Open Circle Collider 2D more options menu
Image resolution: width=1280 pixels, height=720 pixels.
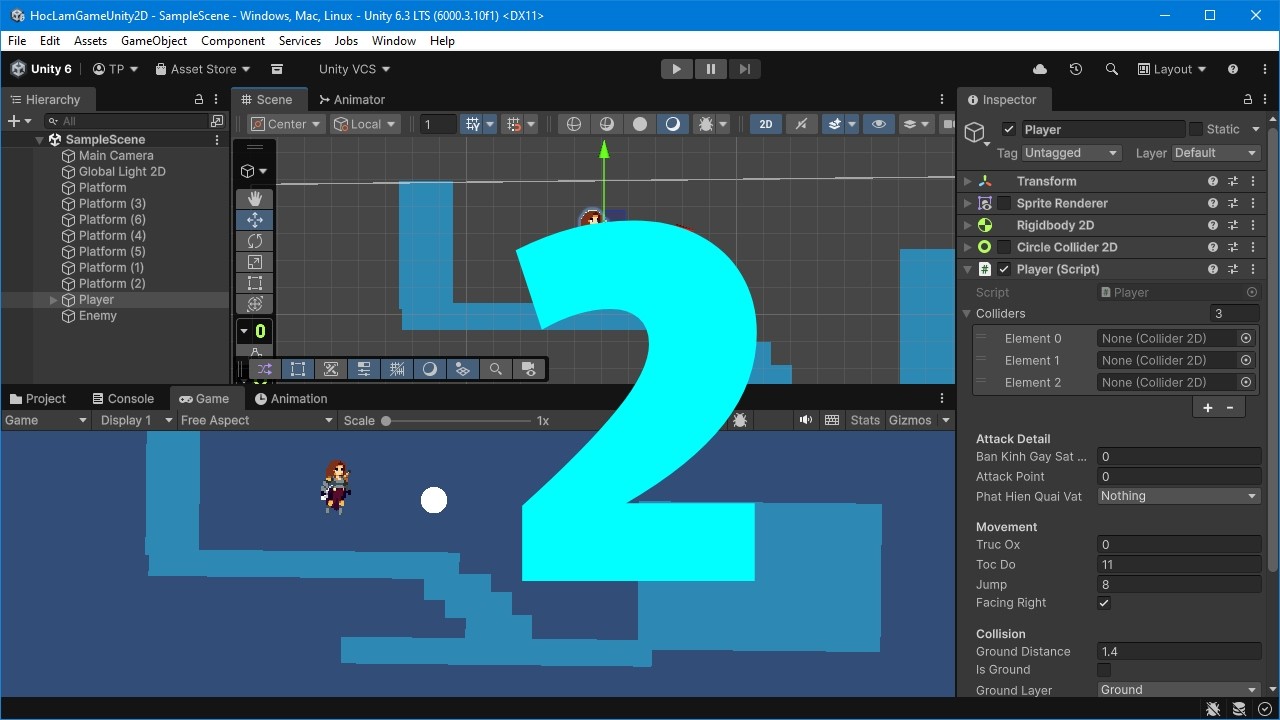1253,247
